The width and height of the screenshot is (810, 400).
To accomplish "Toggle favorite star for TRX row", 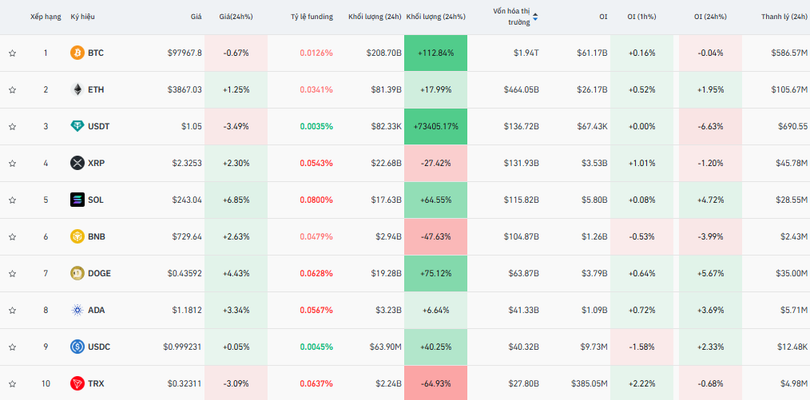I will pos(12,383).
